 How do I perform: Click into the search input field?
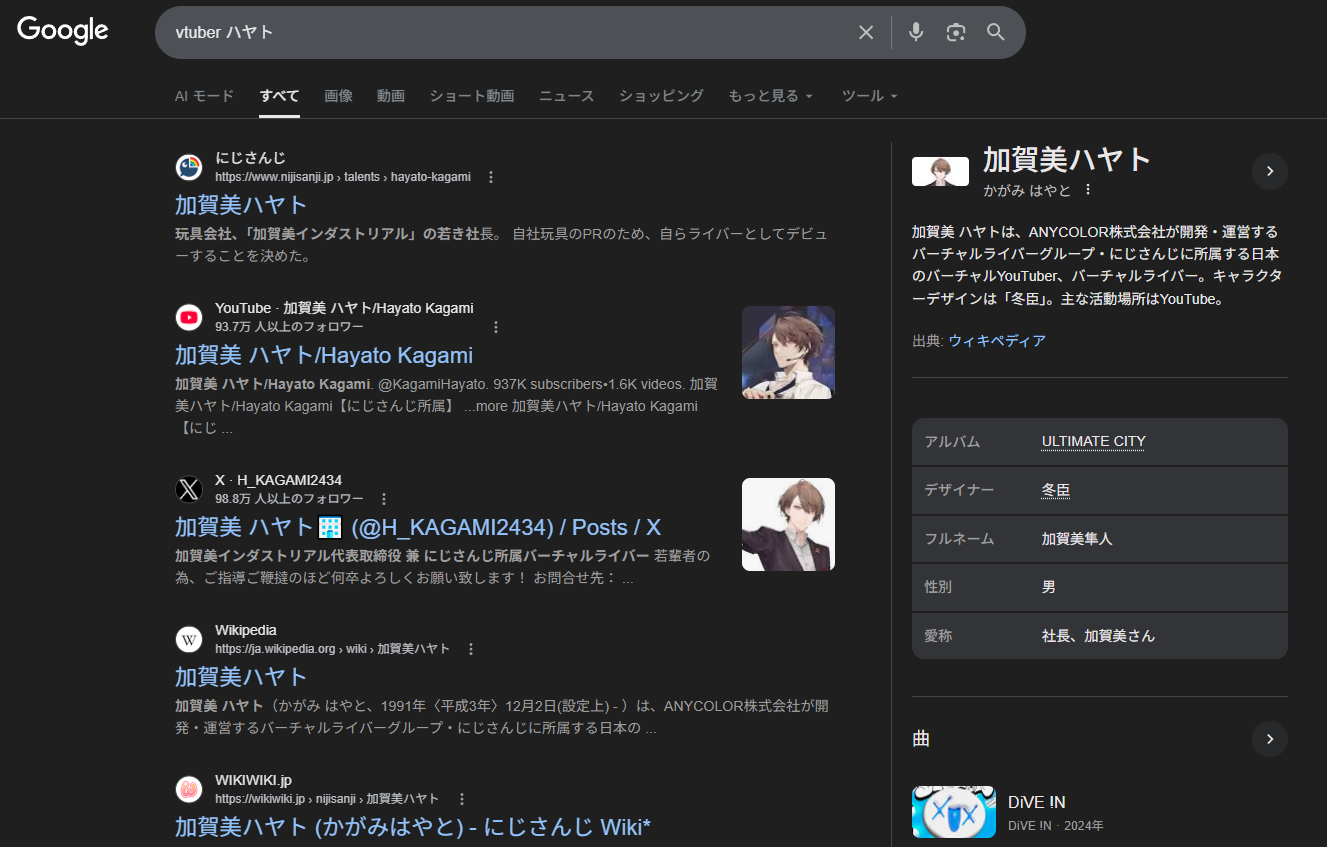500,32
